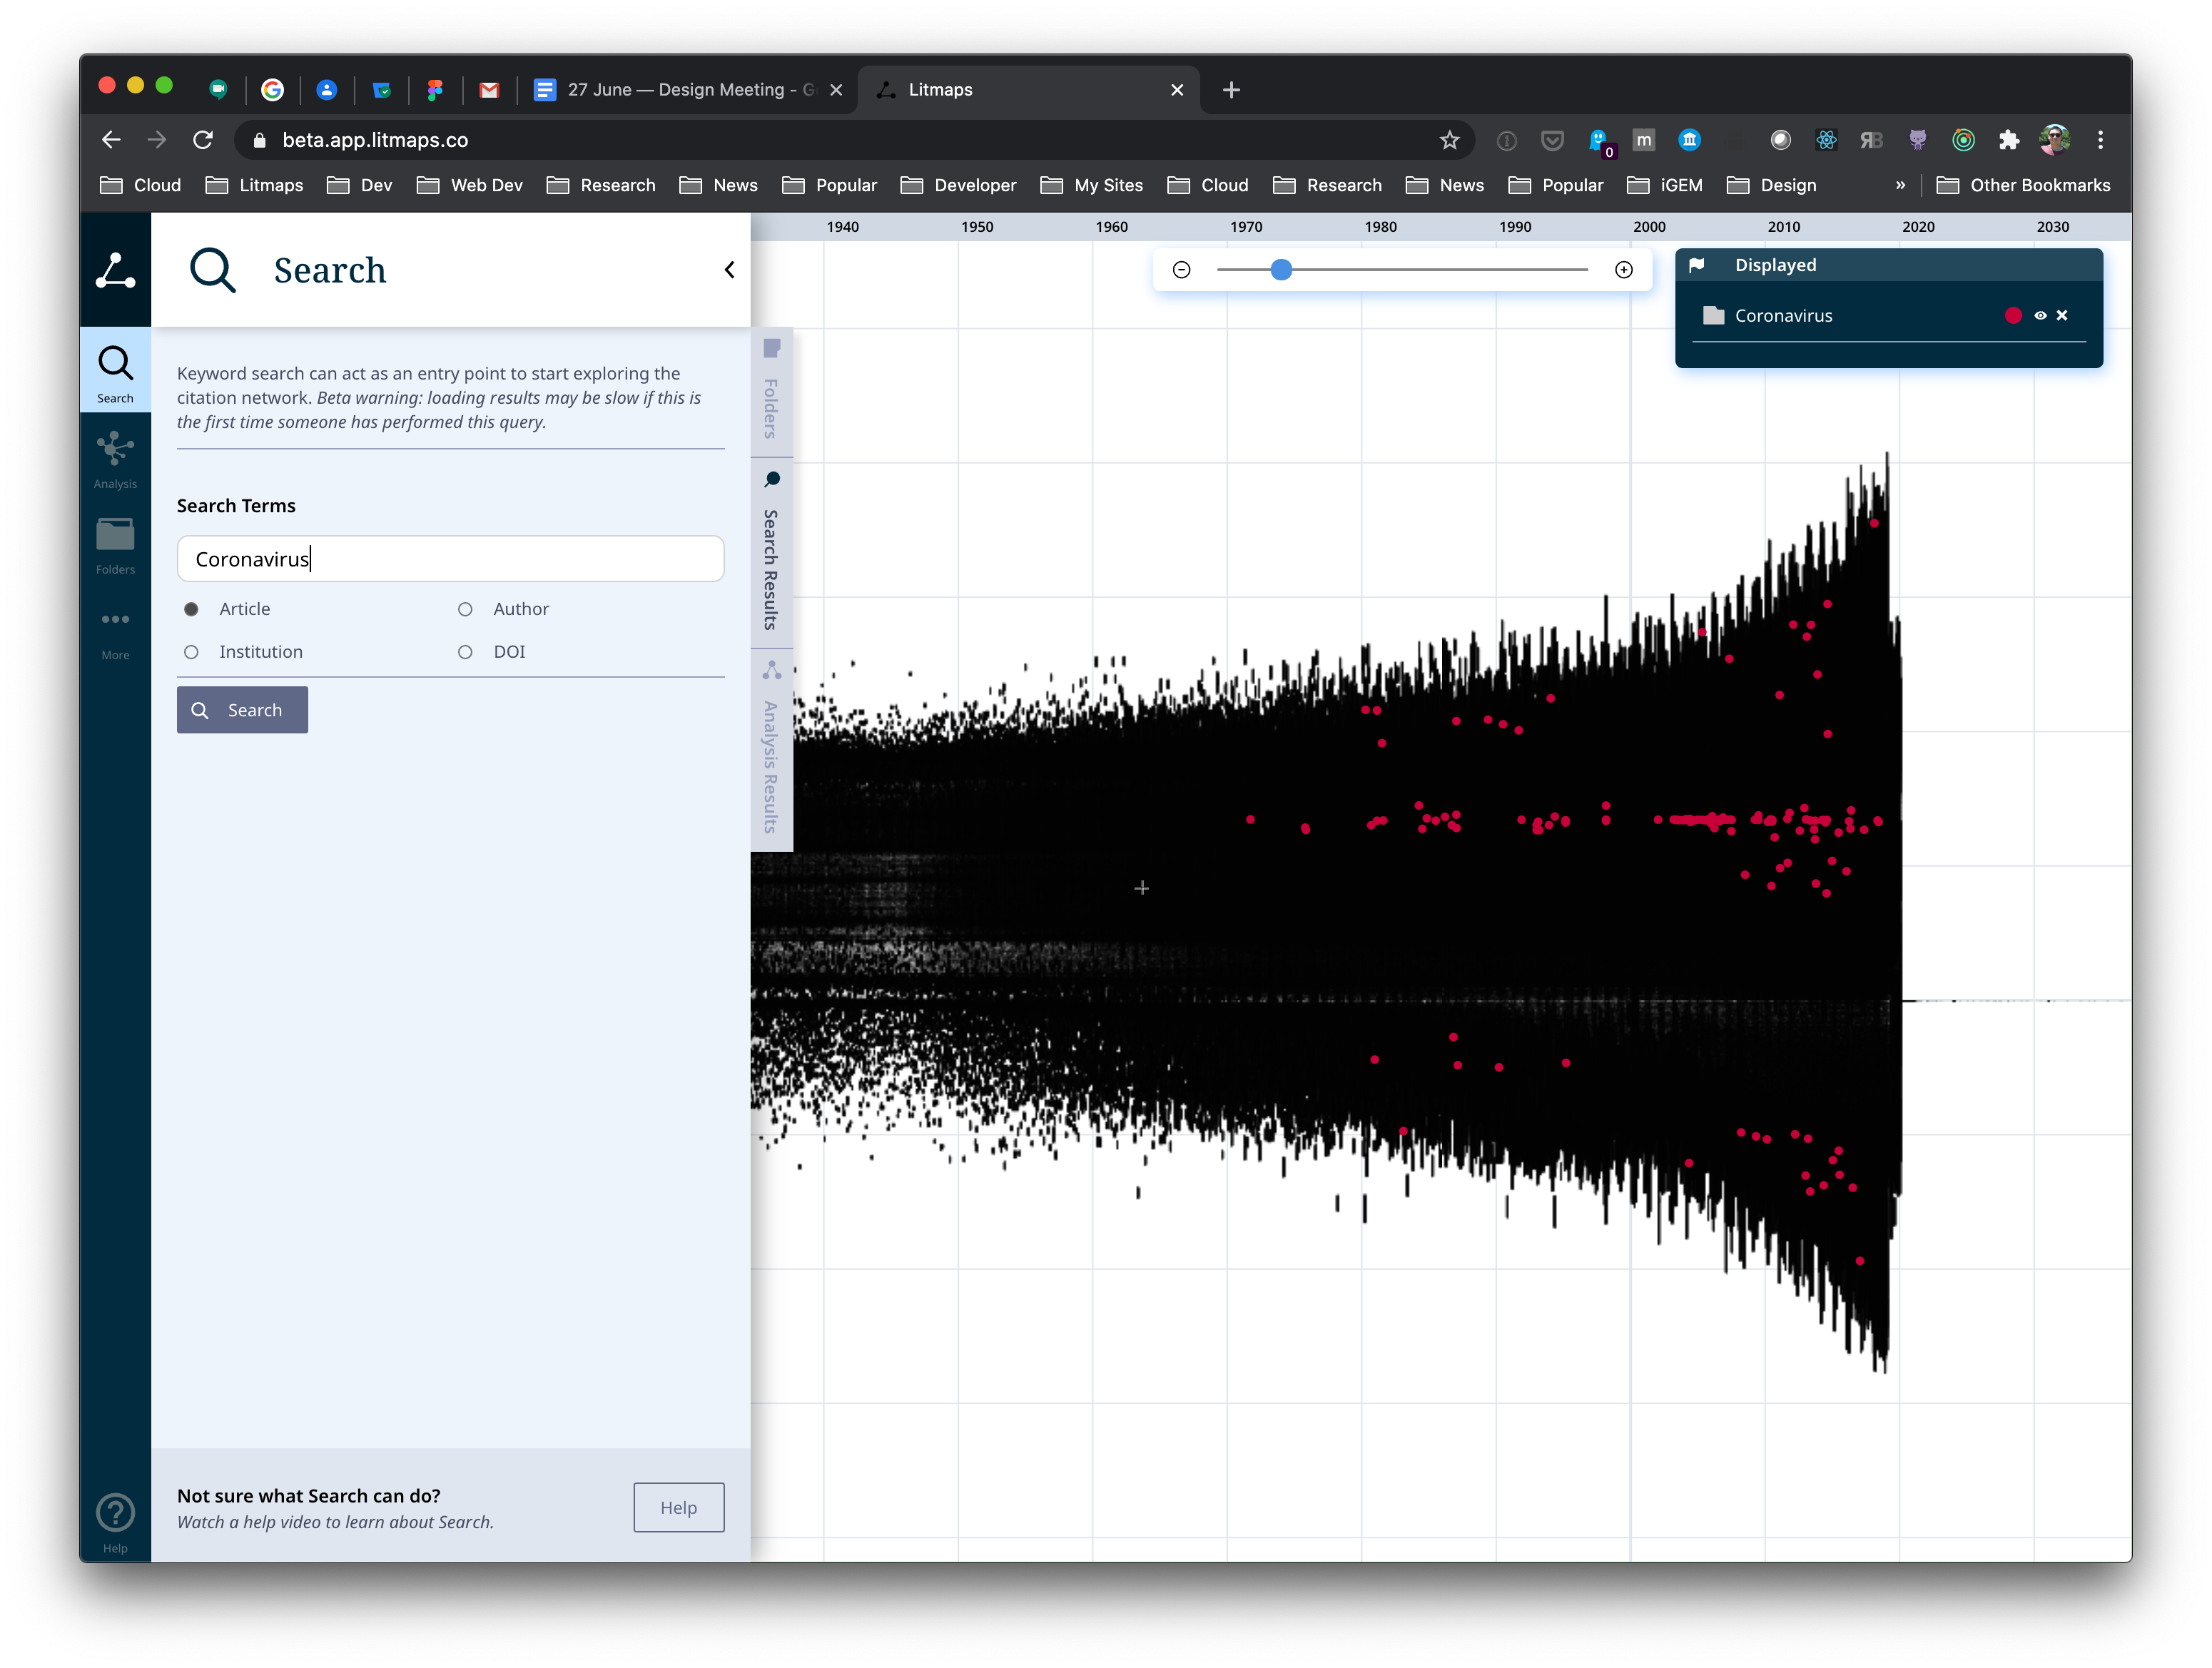This screenshot has width=2212, height=1668.
Task: Select the Institution radio button
Action: [191, 652]
